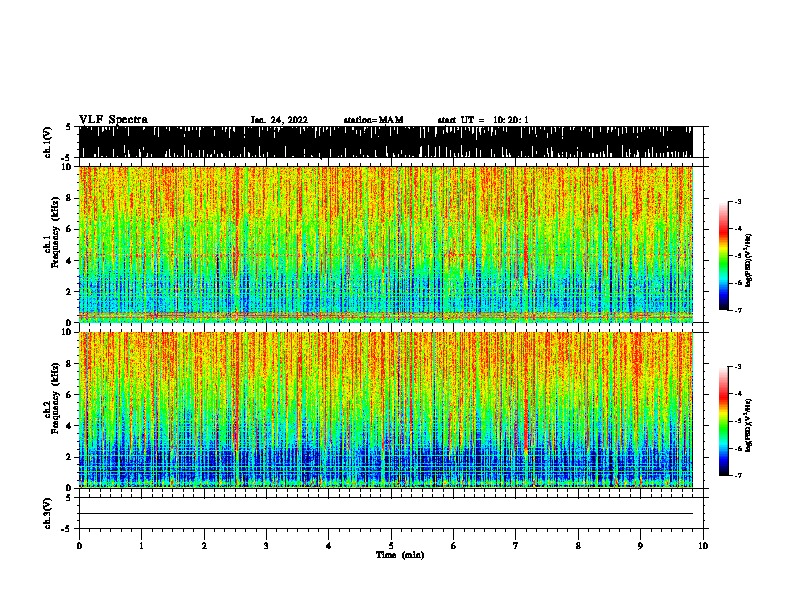Click the "start UT = 10:20: 1" text
This screenshot has width=792, height=612.
coord(483,120)
